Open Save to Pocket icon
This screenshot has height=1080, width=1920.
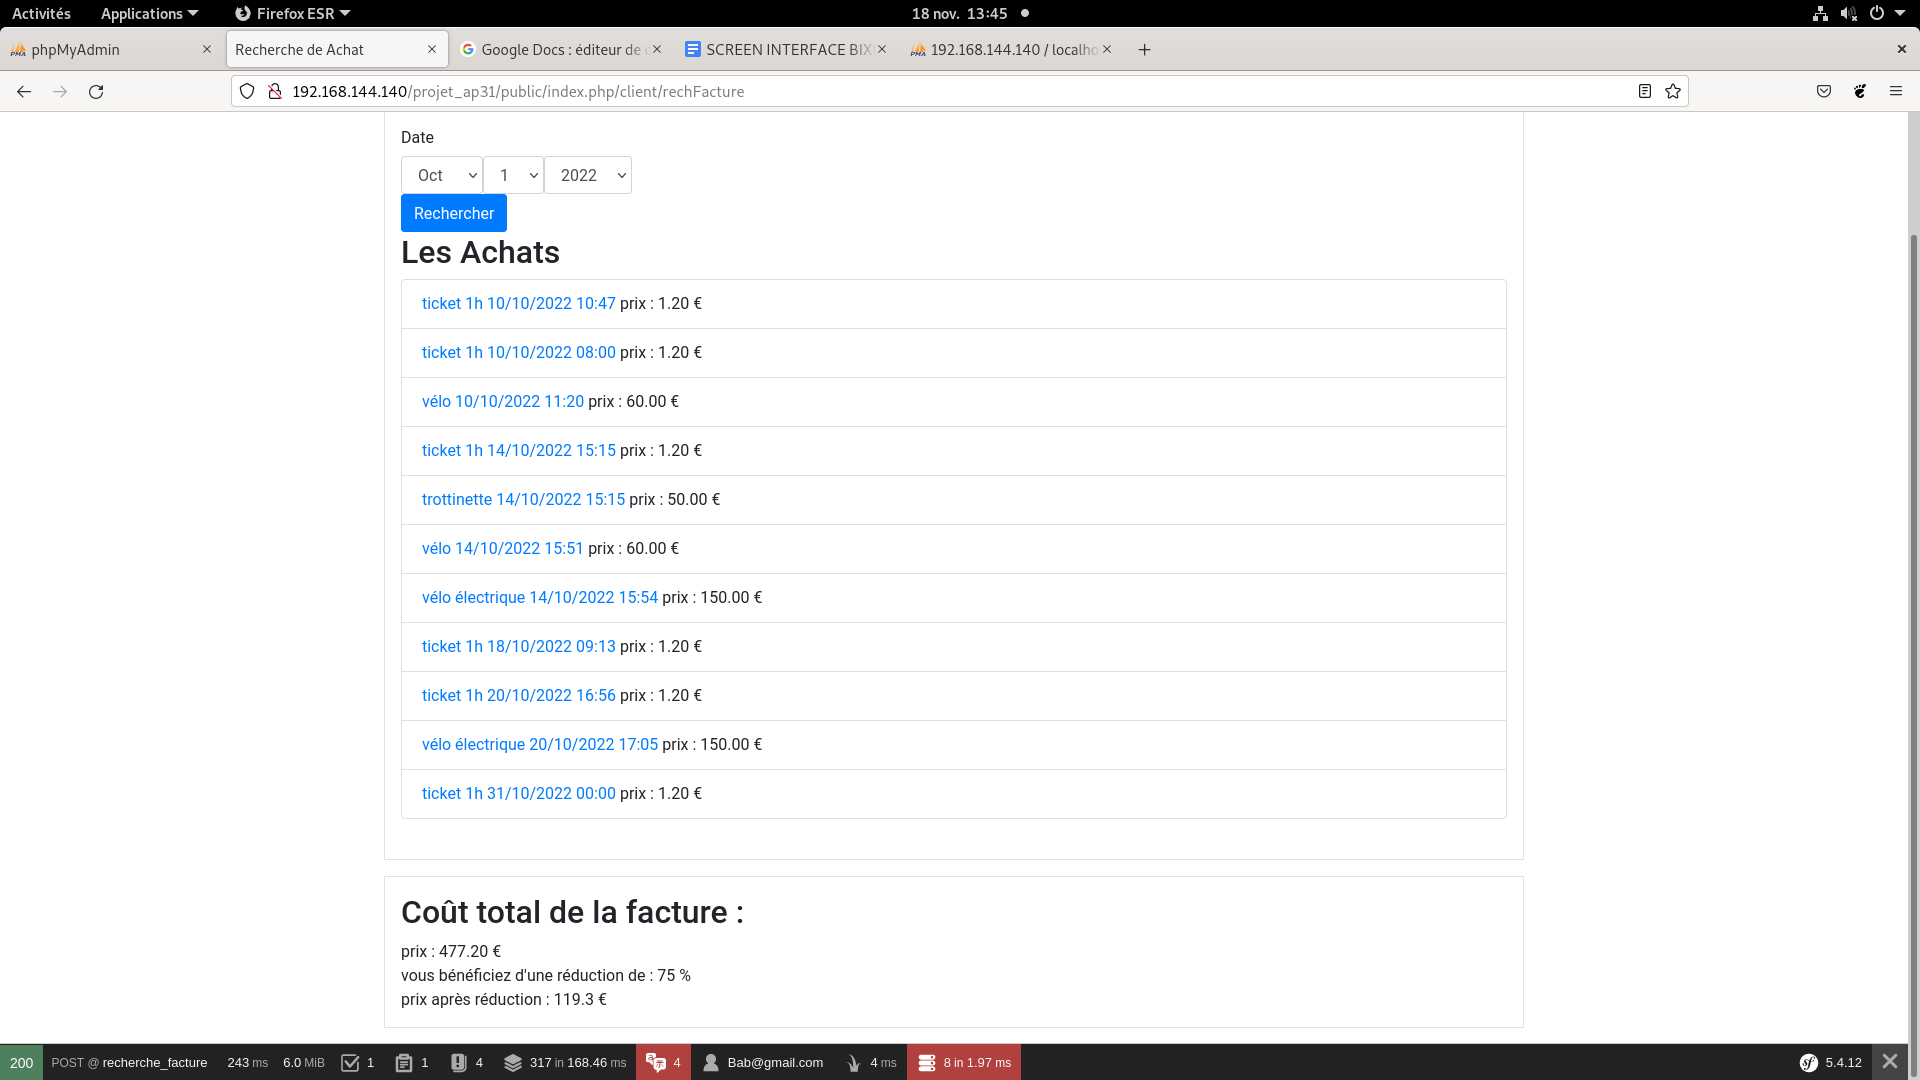click(x=1824, y=91)
